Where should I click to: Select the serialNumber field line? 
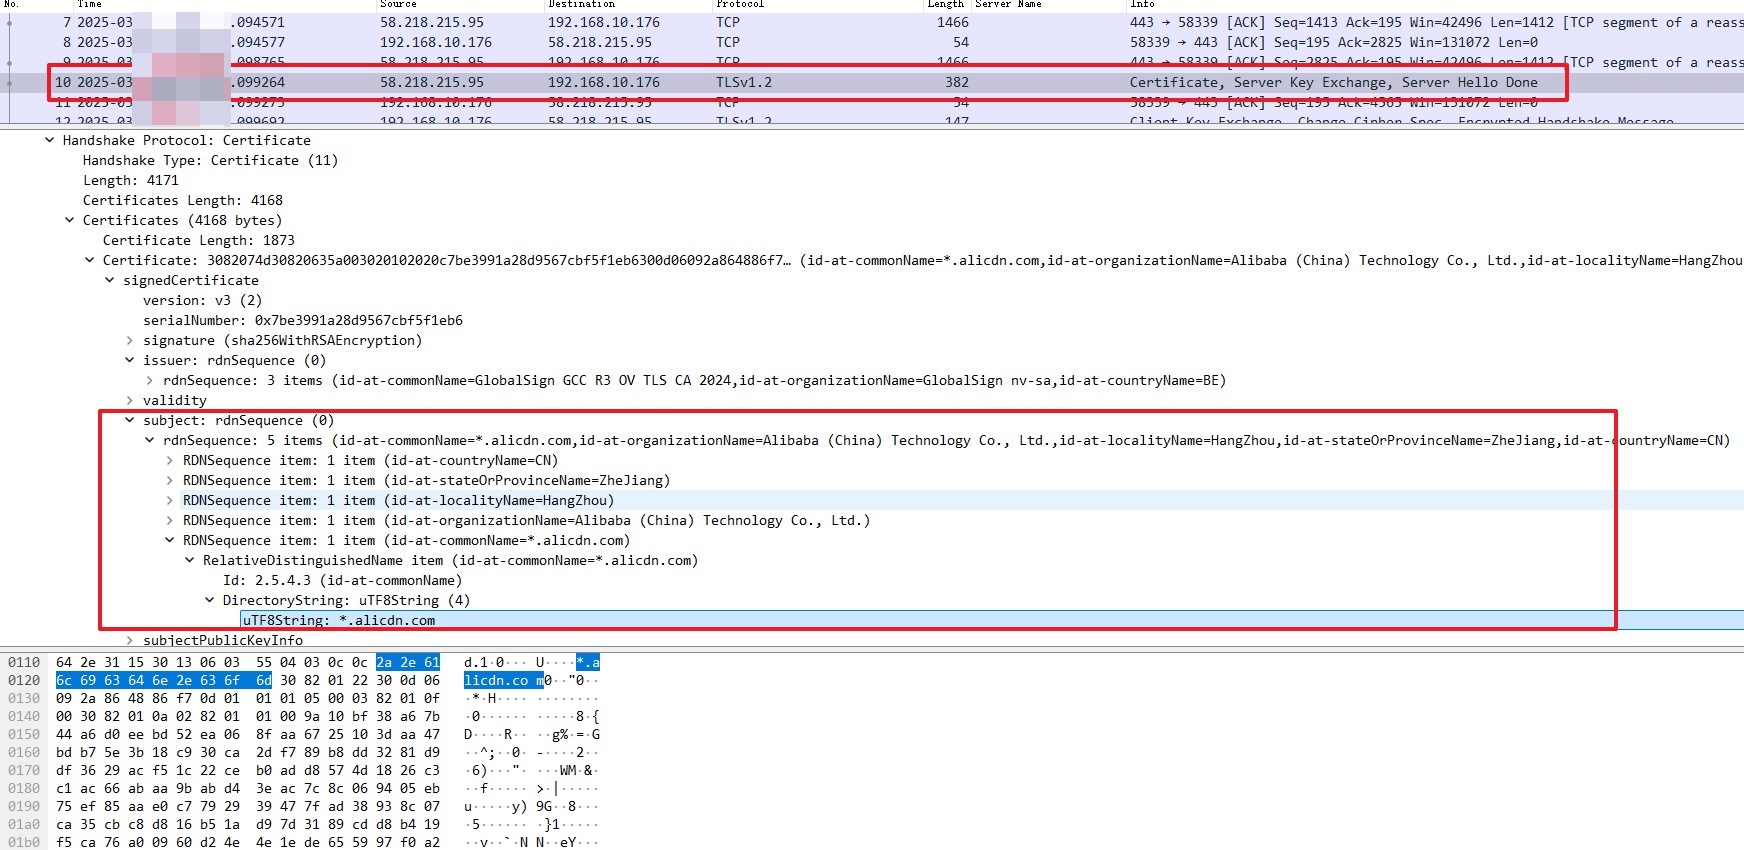click(x=302, y=320)
